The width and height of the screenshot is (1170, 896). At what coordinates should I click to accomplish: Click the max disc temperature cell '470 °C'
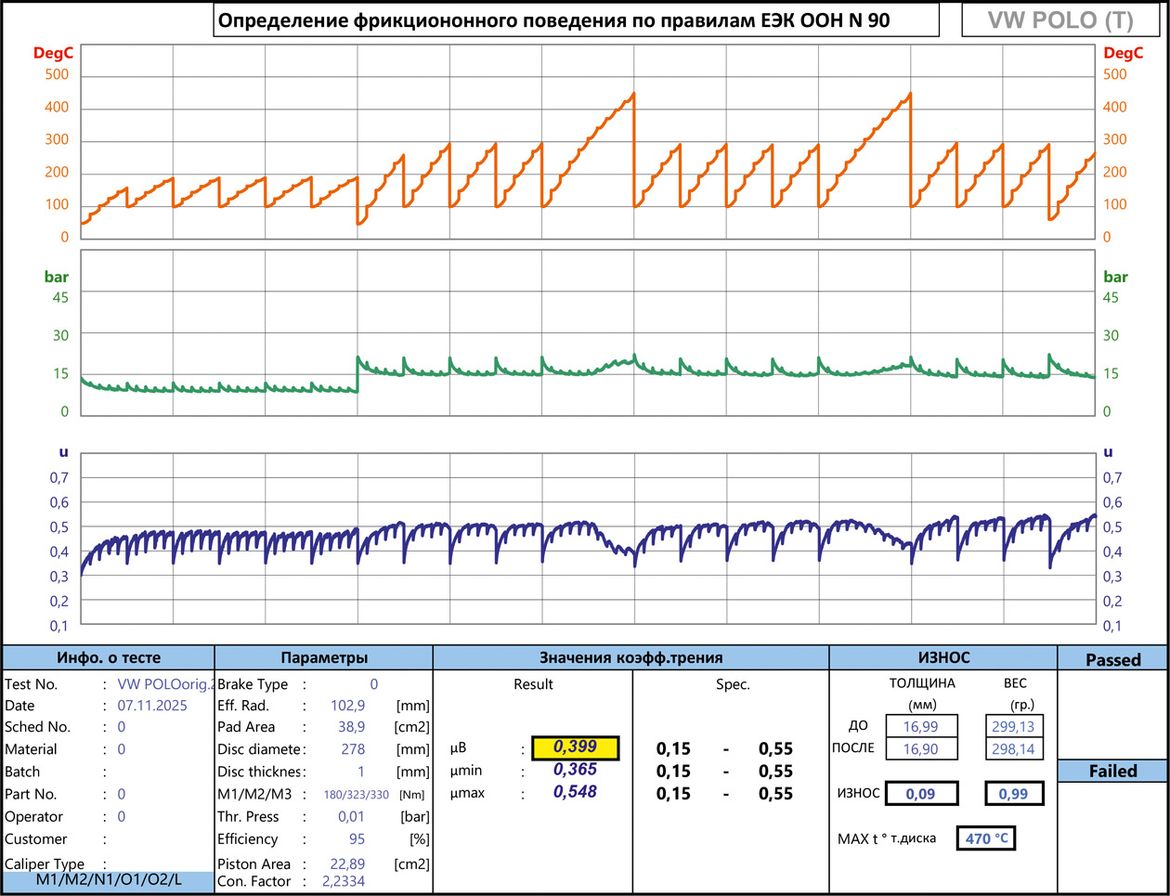click(986, 839)
